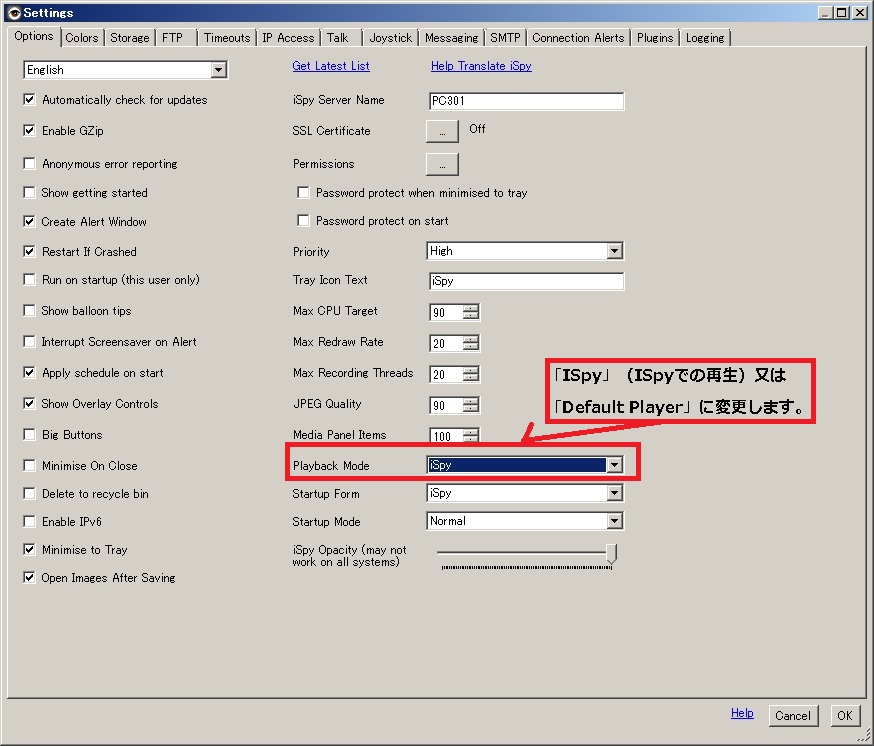
Task: Go to the SMTP tab
Action: 506,38
